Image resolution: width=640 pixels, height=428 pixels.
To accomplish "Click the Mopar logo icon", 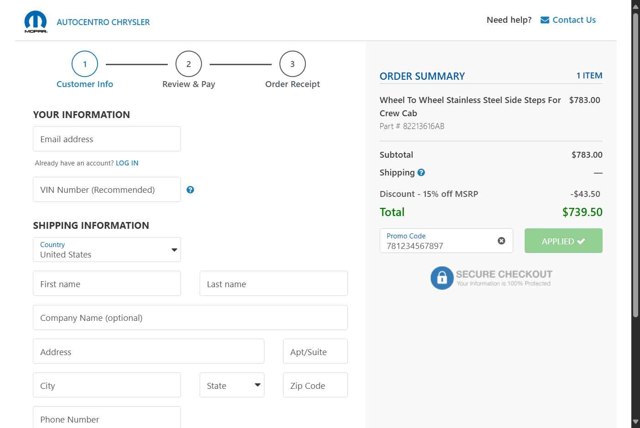I will click(x=35, y=20).
